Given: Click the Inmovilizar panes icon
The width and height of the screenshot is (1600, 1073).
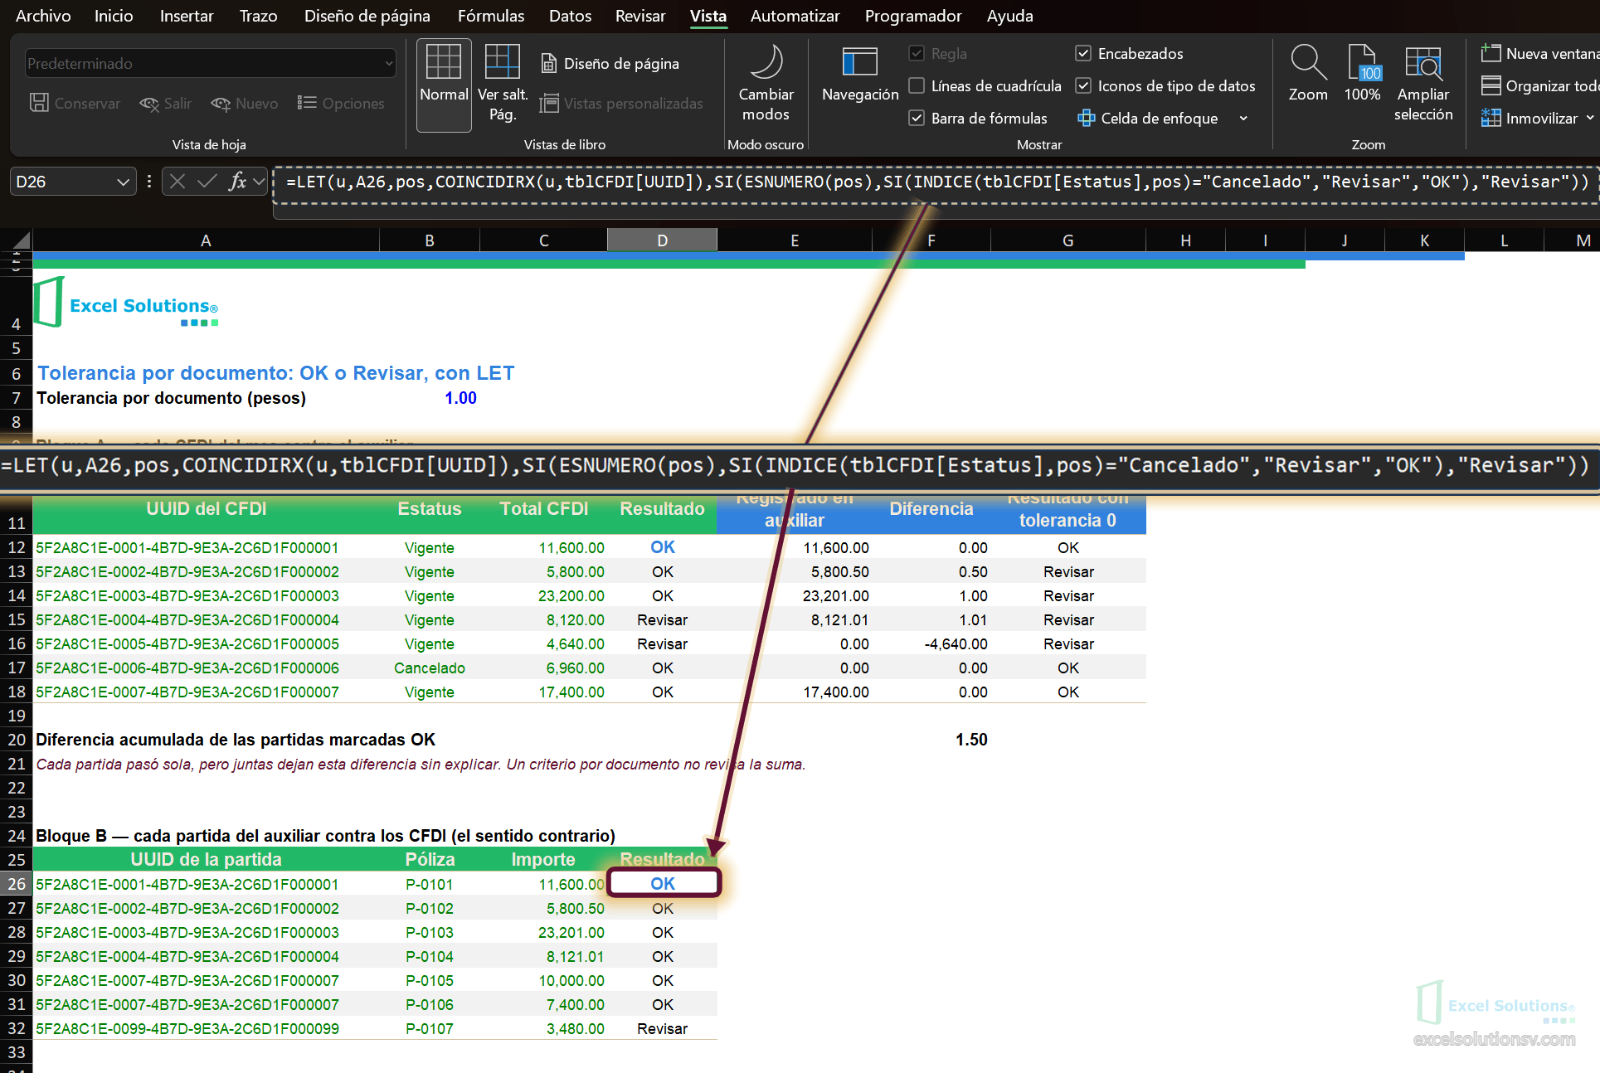Looking at the screenshot, I should click(1491, 118).
